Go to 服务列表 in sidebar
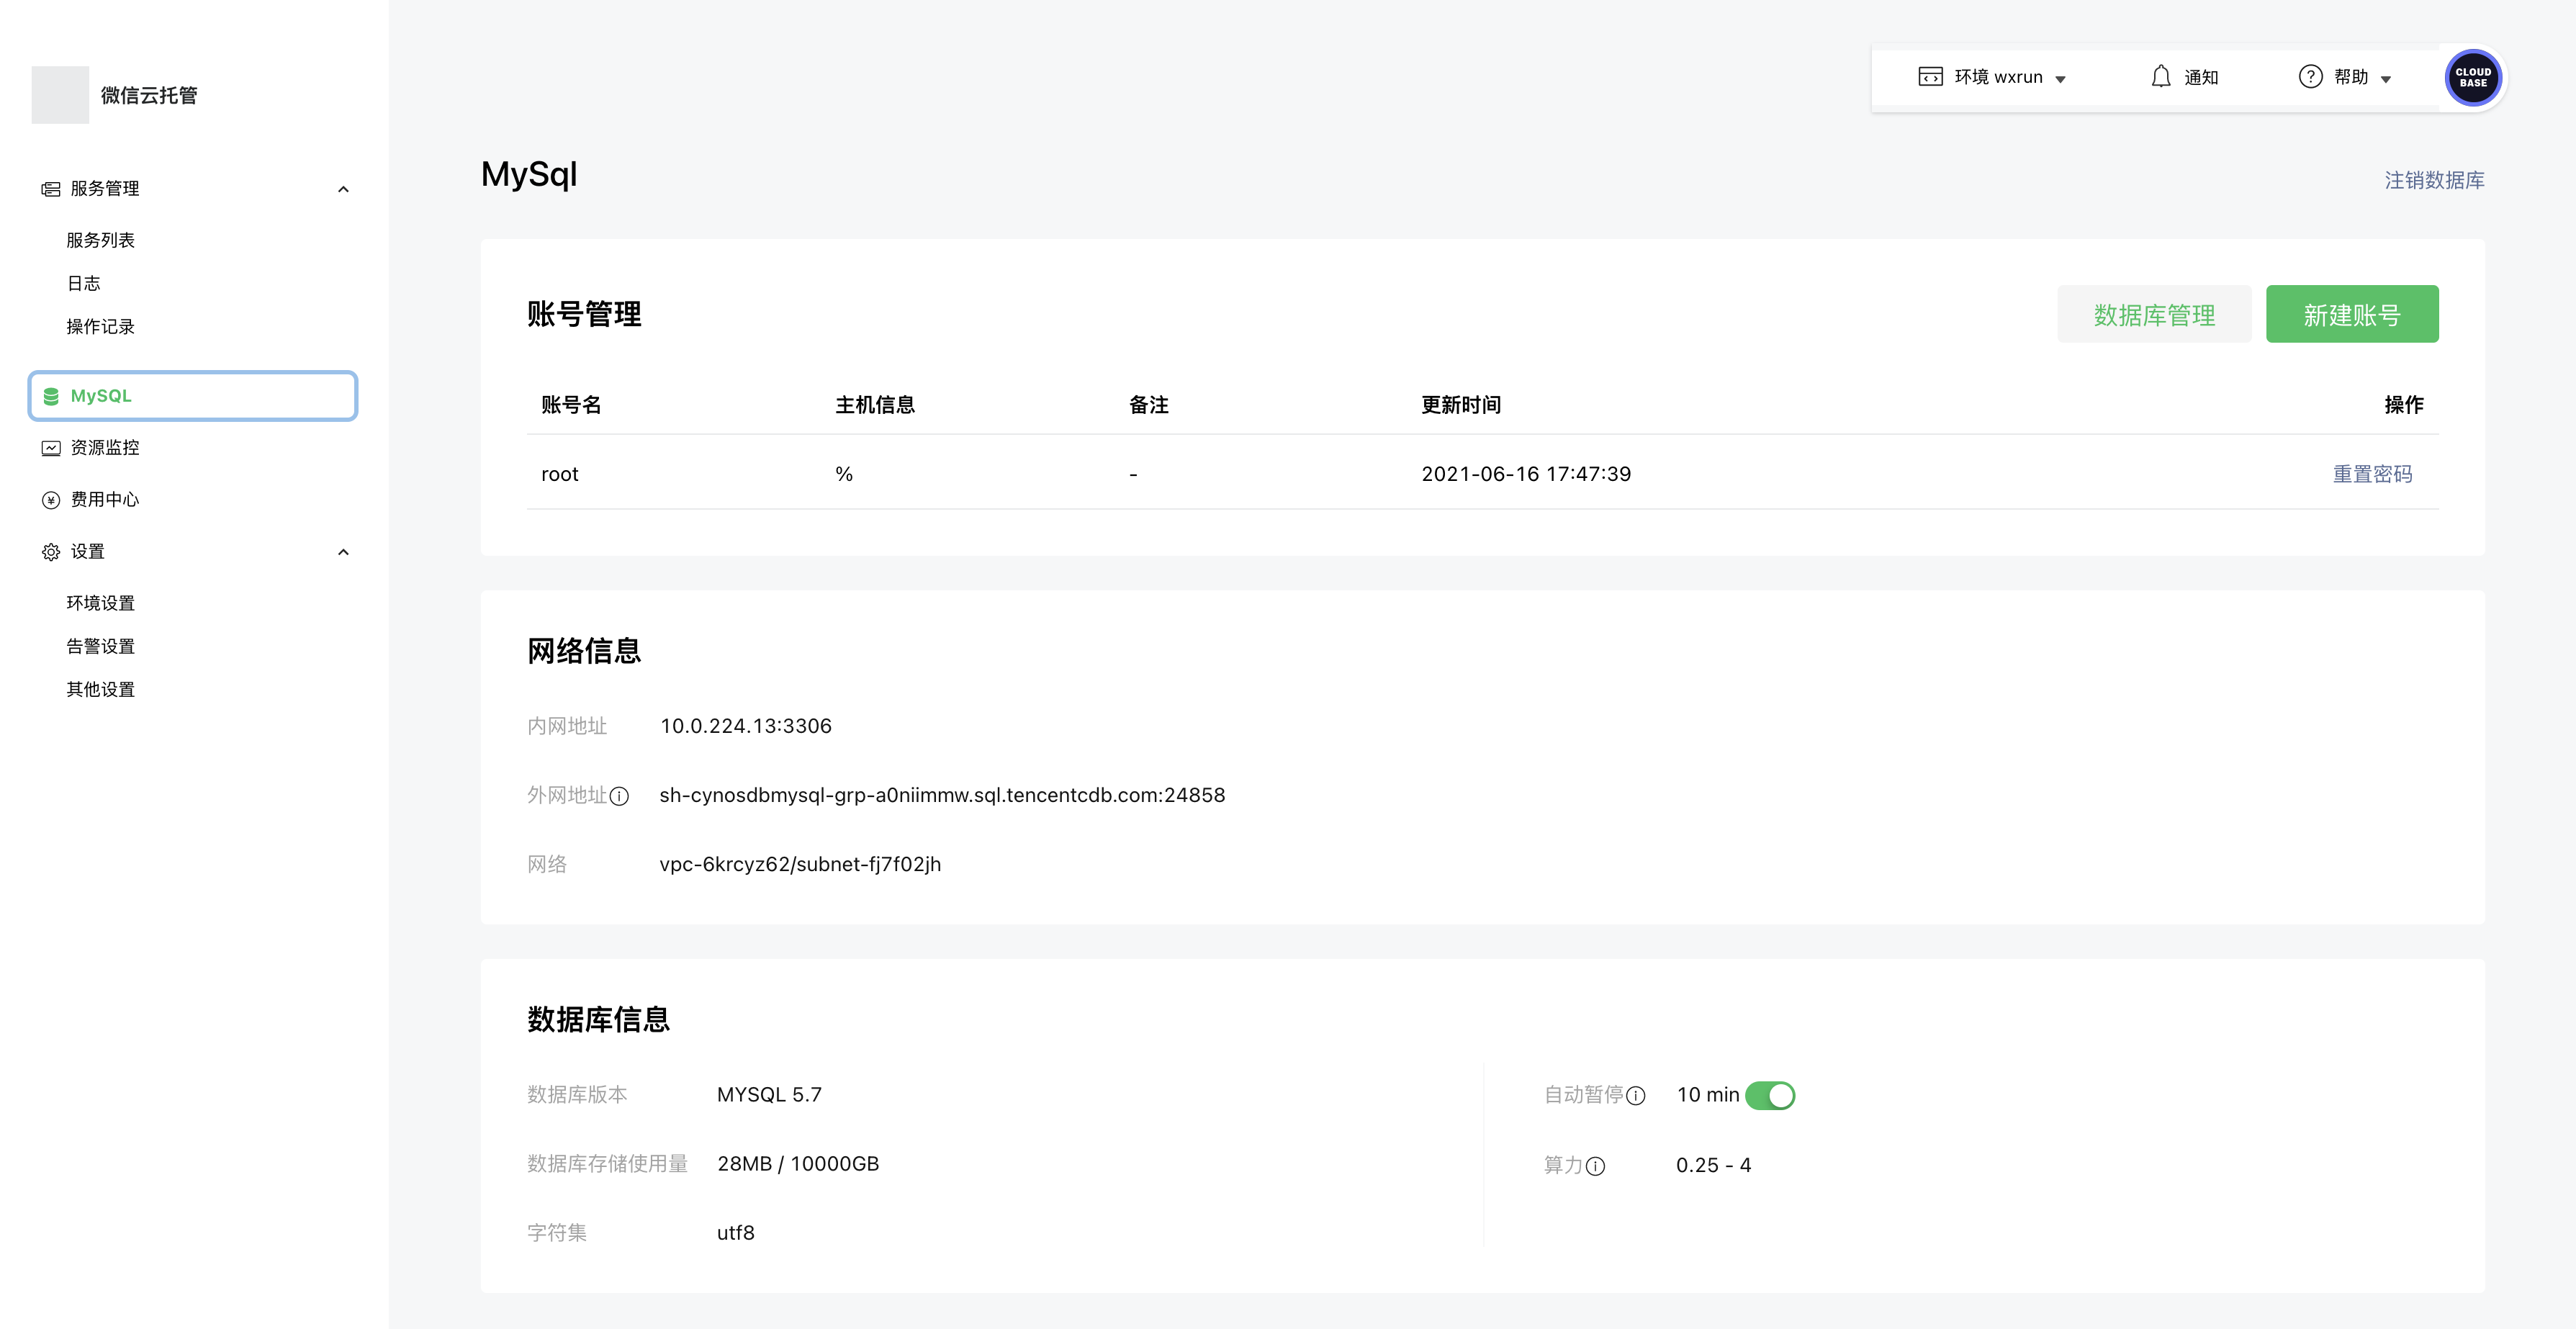Image resolution: width=2576 pixels, height=1329 pixels. [100, 240]
